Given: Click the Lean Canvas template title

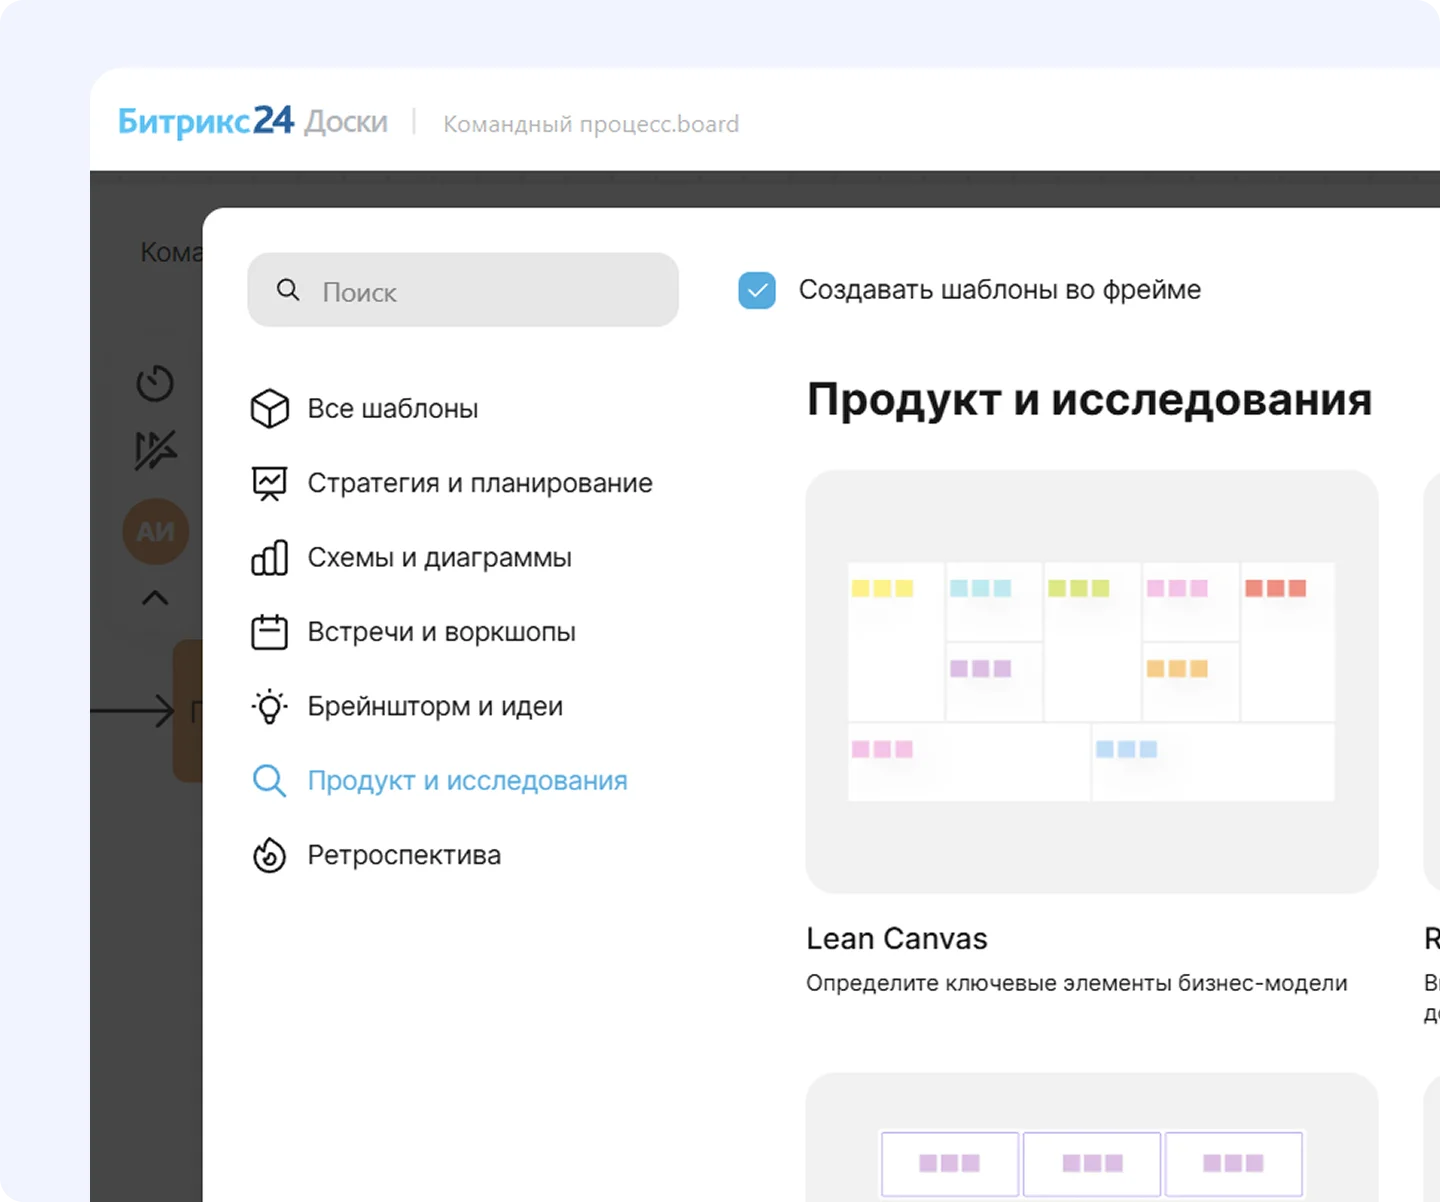Looking at the screenshot, I should (896, 939).
